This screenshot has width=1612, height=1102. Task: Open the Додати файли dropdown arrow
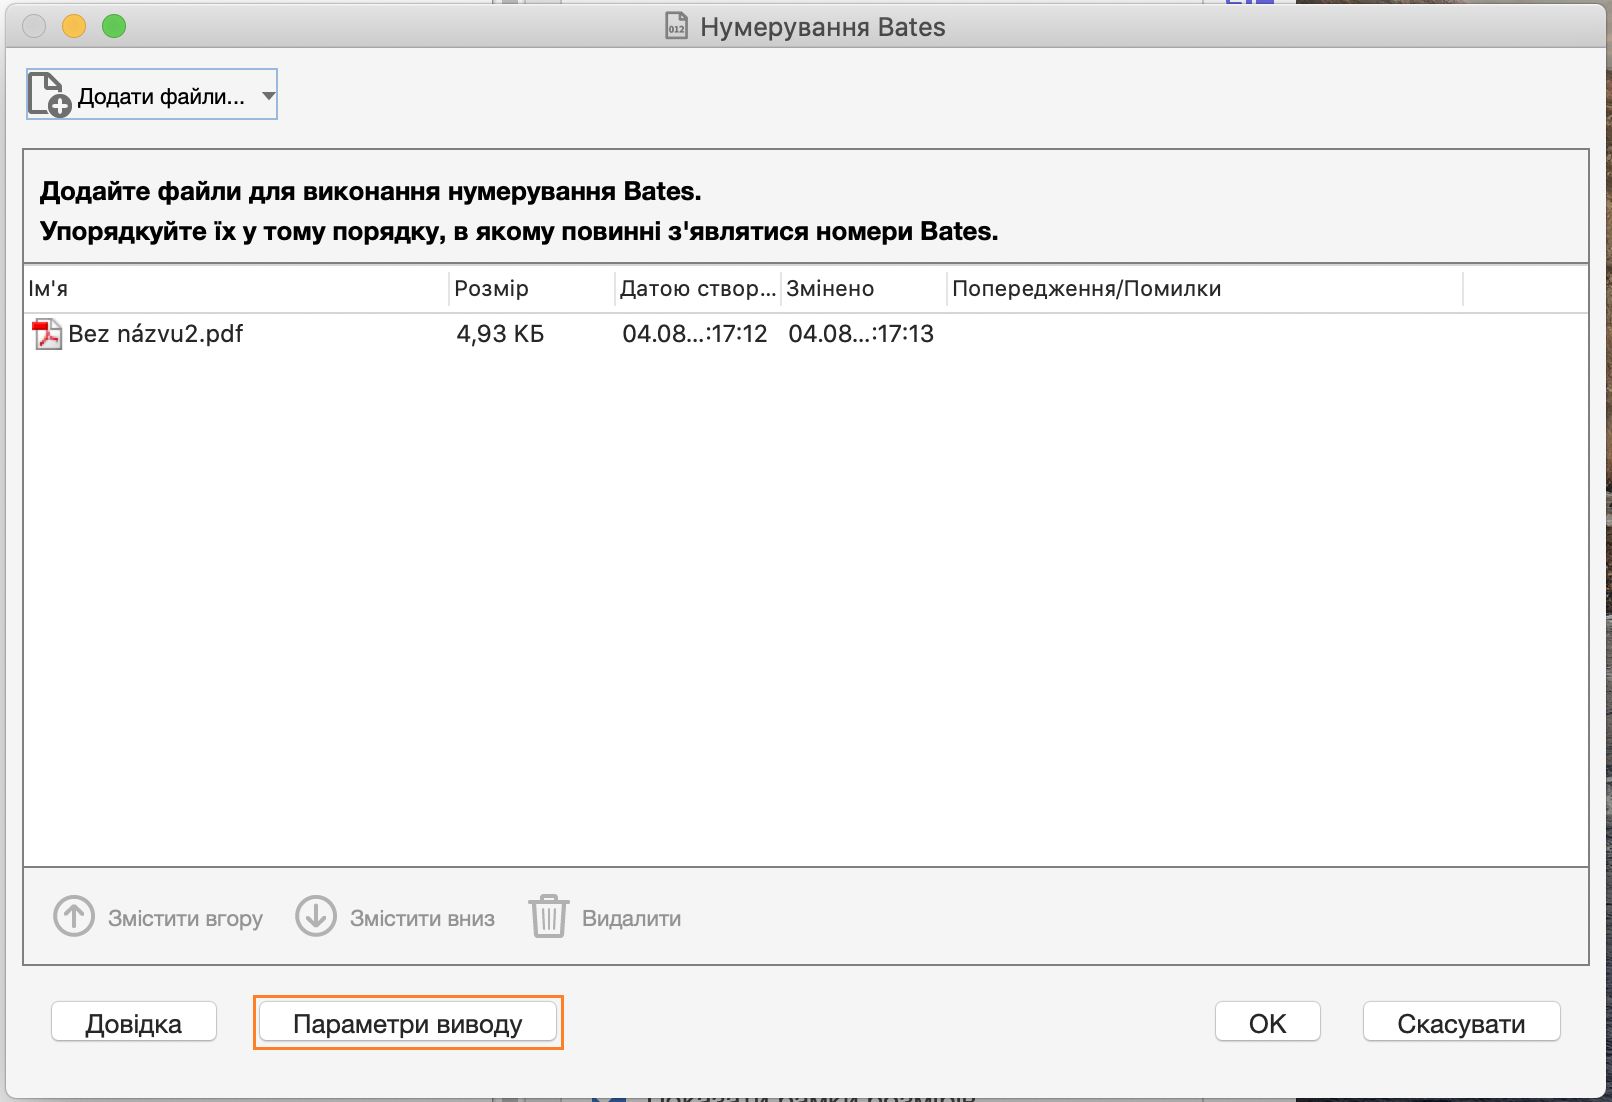pyautogui.click(x=267, y=96)
